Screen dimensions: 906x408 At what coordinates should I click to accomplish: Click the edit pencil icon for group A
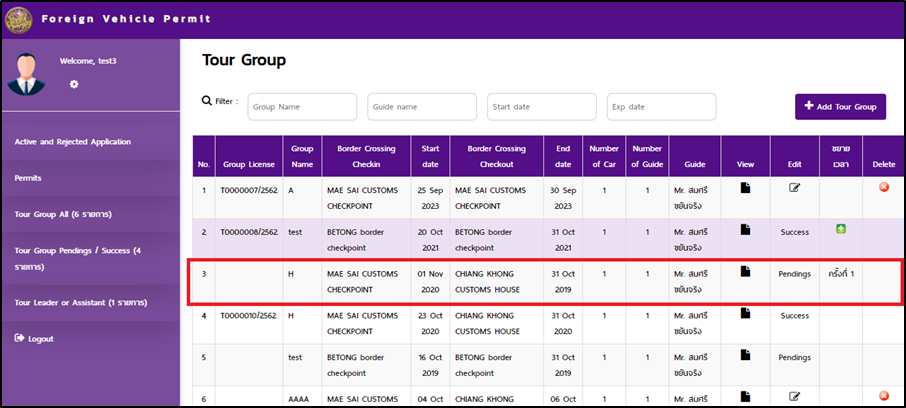794,187
